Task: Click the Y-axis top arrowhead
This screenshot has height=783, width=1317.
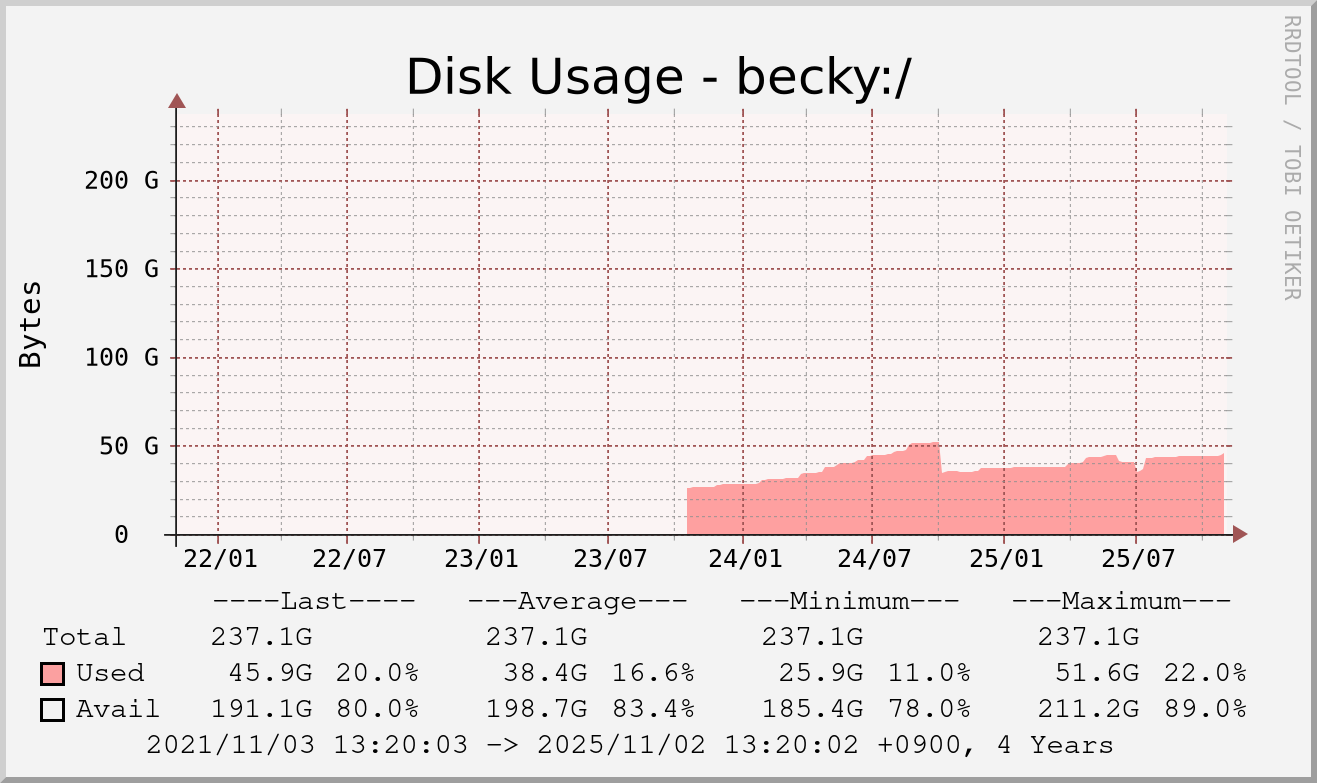Action: (x=177, y=100)
